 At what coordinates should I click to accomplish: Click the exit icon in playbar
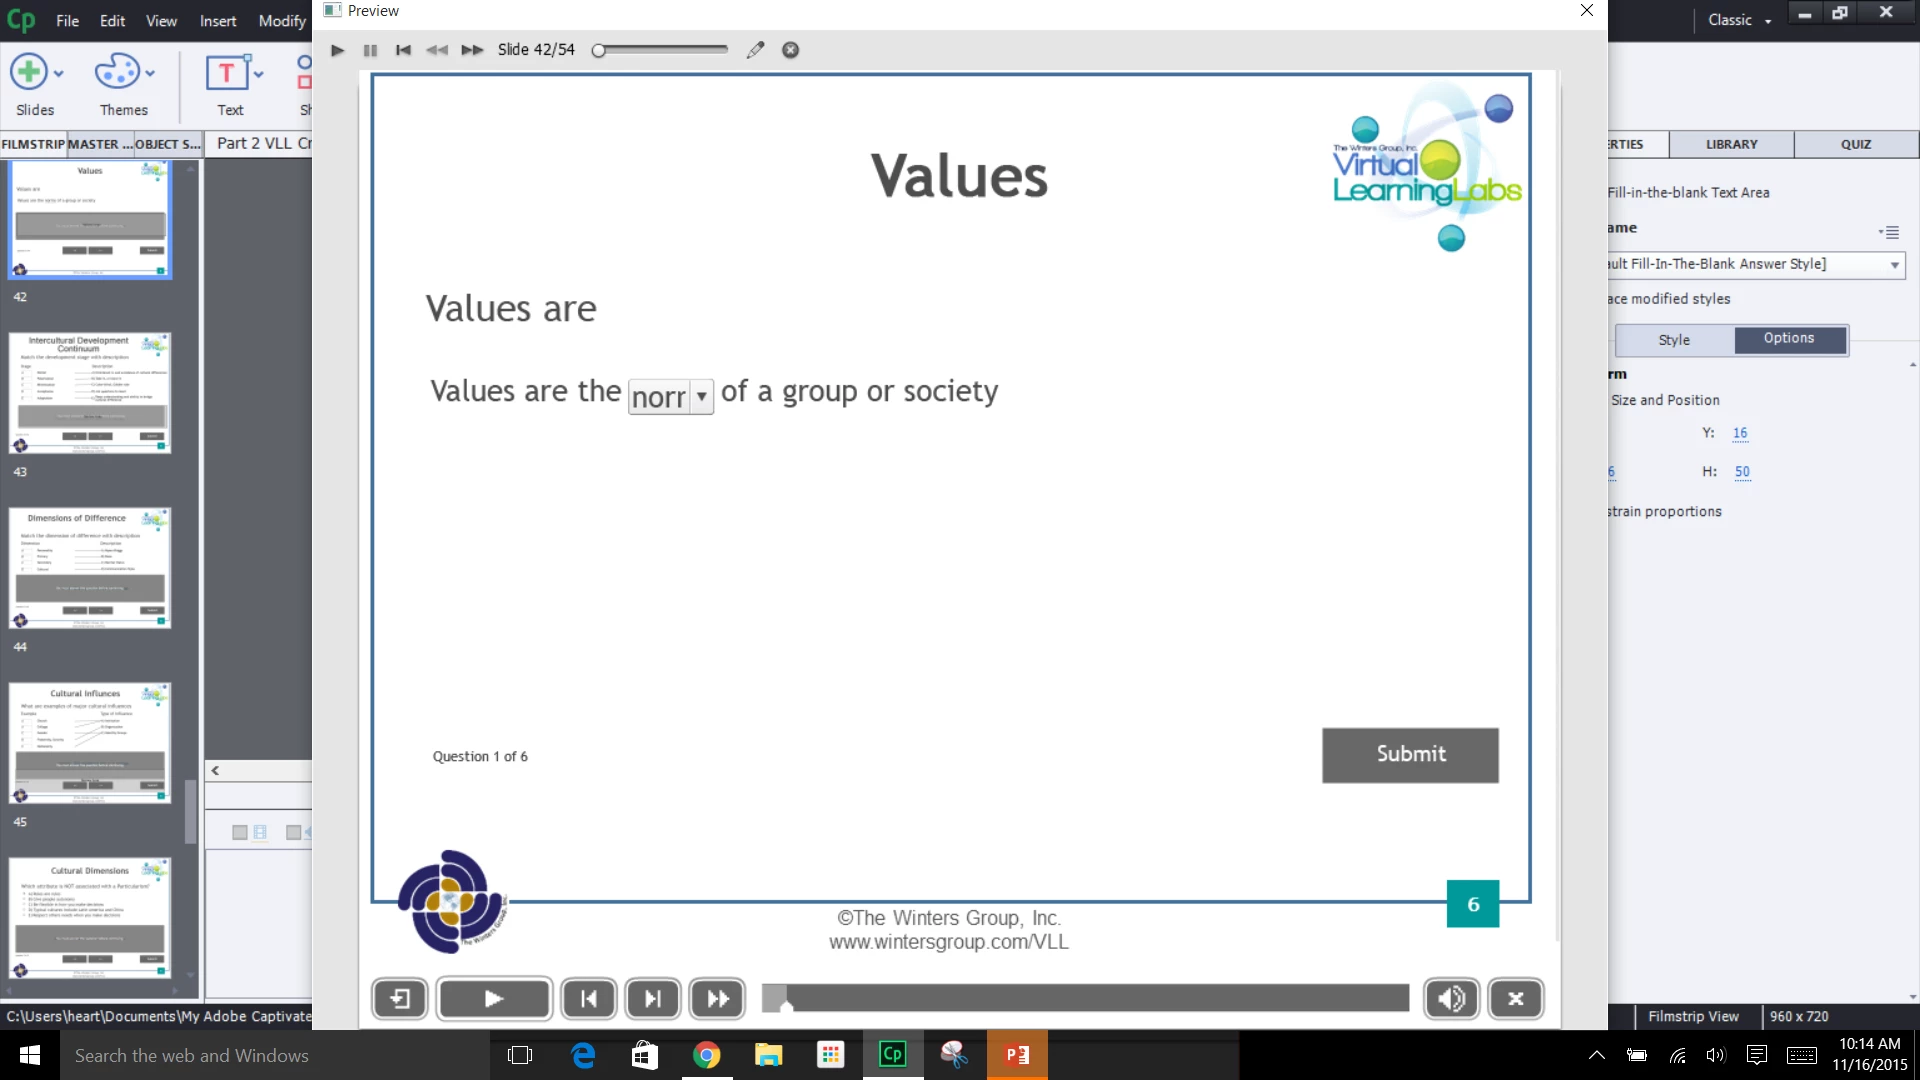coord(400,998)
